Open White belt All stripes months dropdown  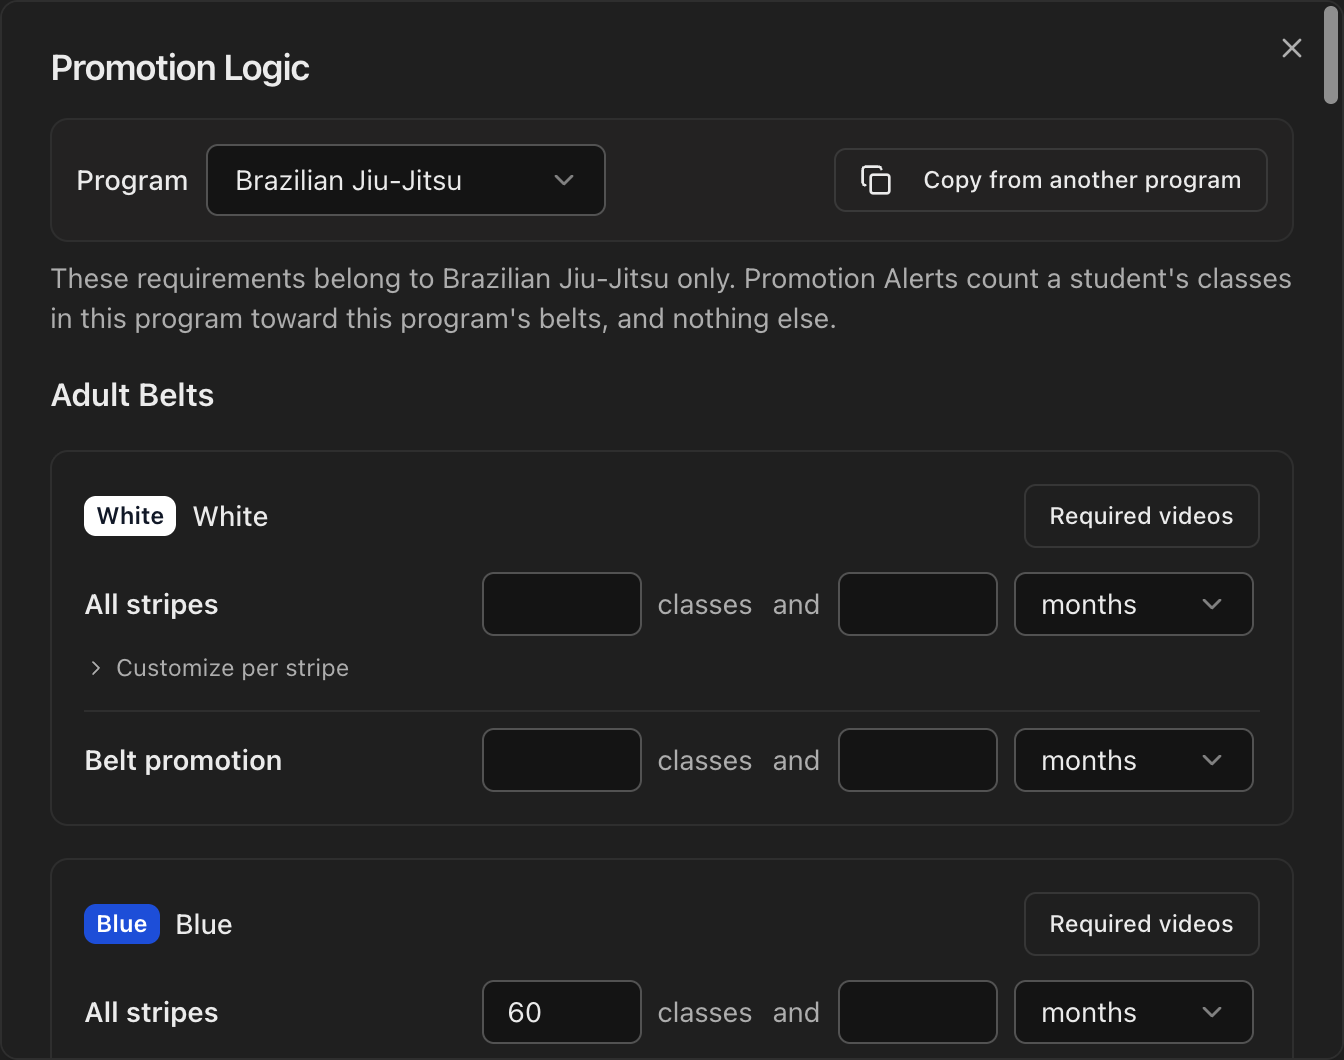pyautogui.click(x=1134, y=604)
